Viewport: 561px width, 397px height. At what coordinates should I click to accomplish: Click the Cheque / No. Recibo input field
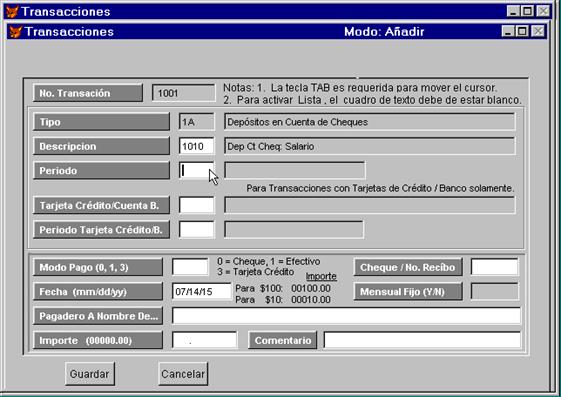point(494,267)
